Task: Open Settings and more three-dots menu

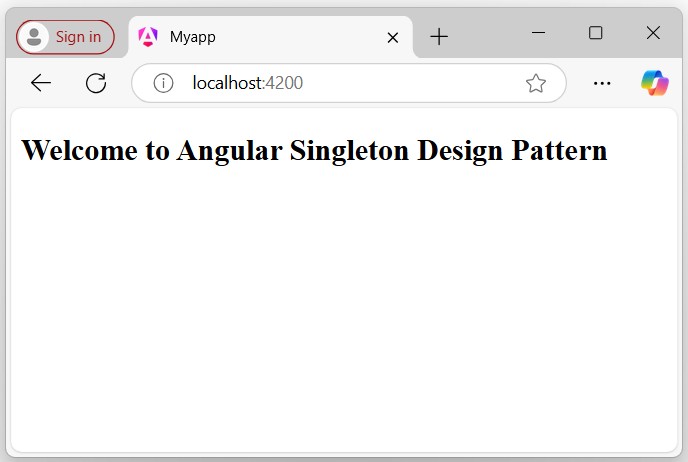Action: pyautogui.click(x=602, y=83)
